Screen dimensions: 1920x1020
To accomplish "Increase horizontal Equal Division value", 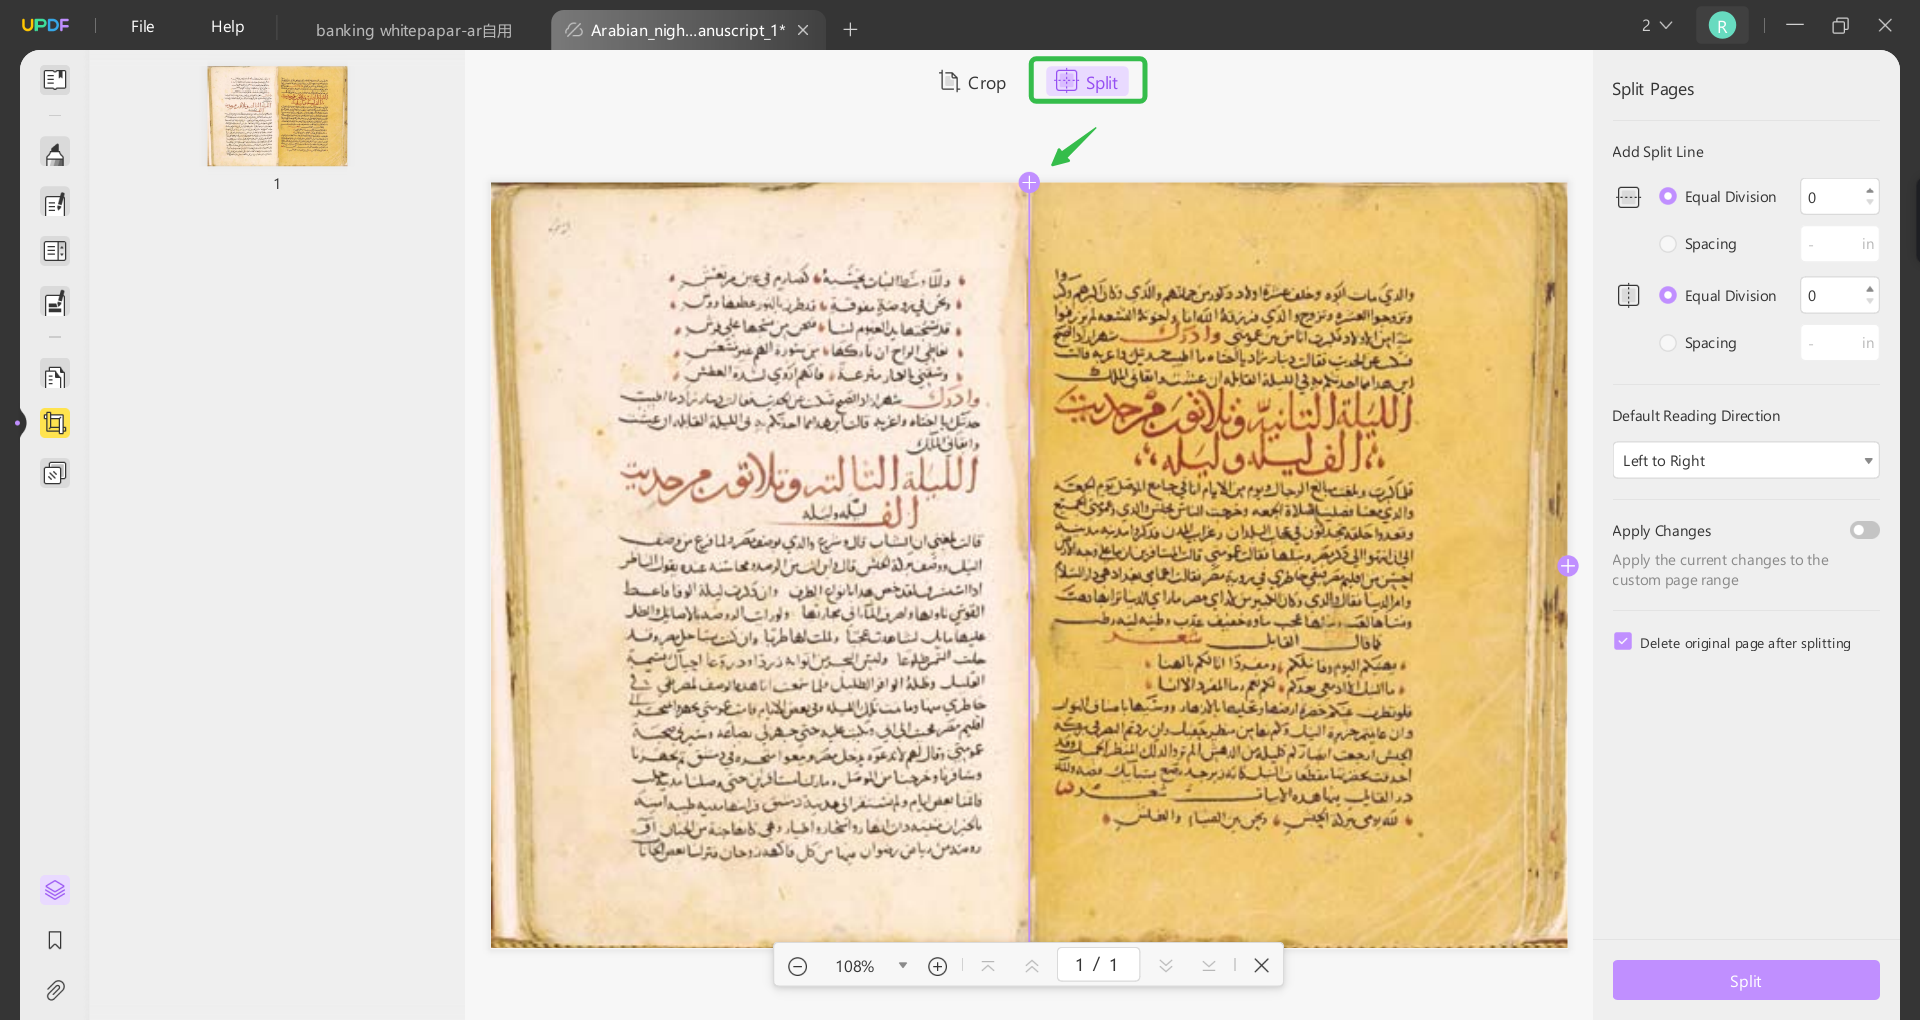I will 1869,190.
